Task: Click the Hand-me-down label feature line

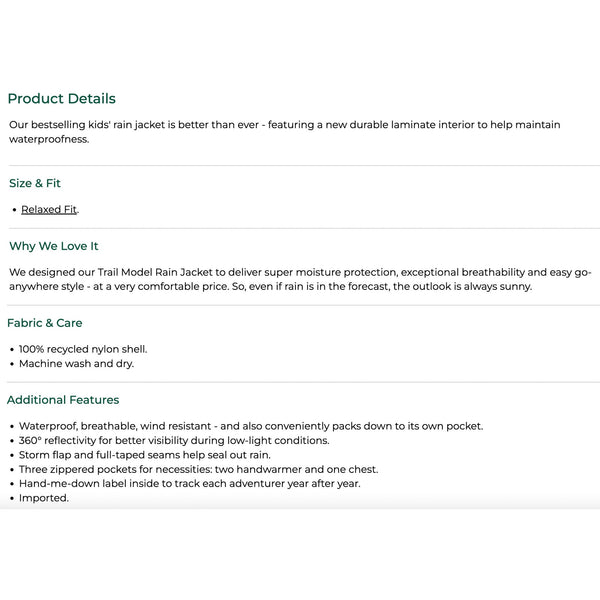Action: point(189,483)
